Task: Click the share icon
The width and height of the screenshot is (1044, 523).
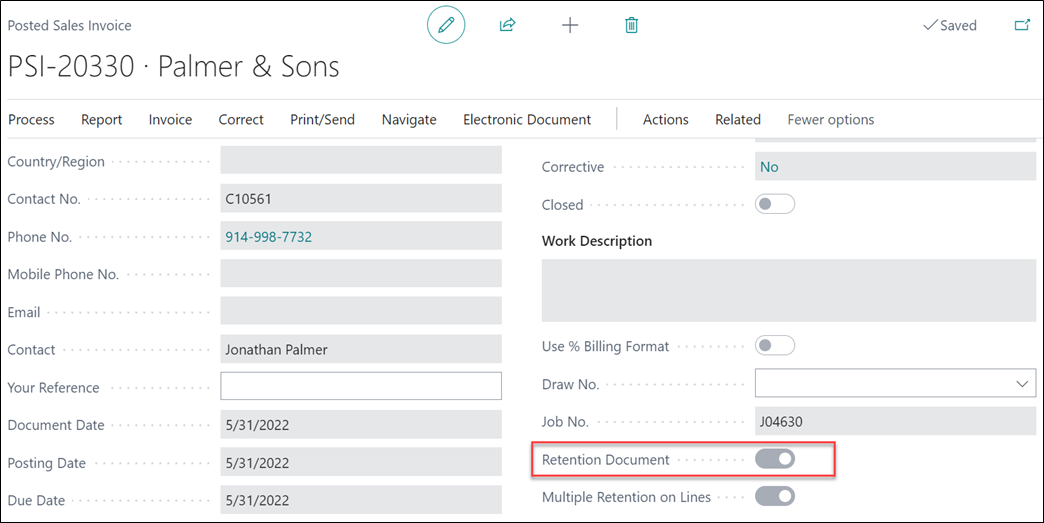Action: pyautogui.click(x=508, y=25)
